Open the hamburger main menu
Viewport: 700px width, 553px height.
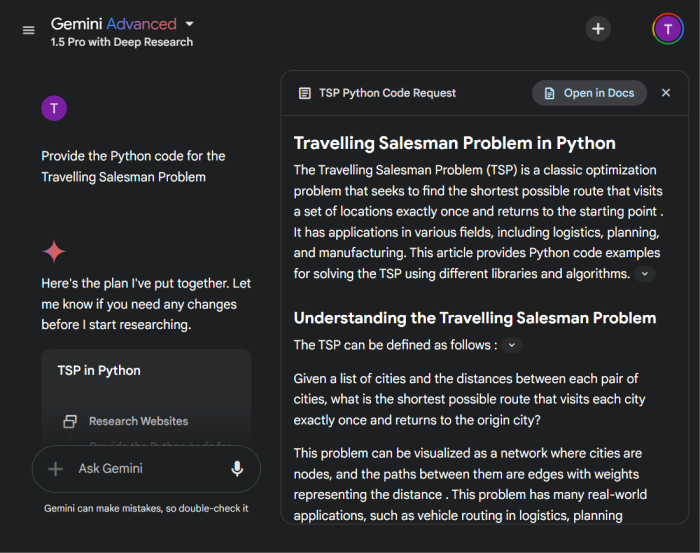pyautogui.click(x=28, y=30)
